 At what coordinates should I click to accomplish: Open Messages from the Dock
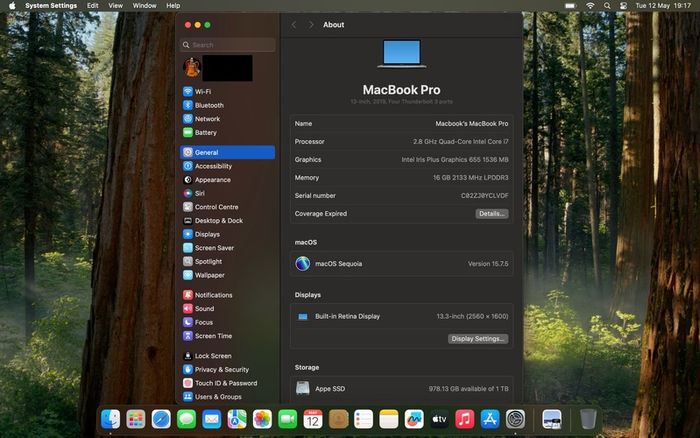pos(186,419)
